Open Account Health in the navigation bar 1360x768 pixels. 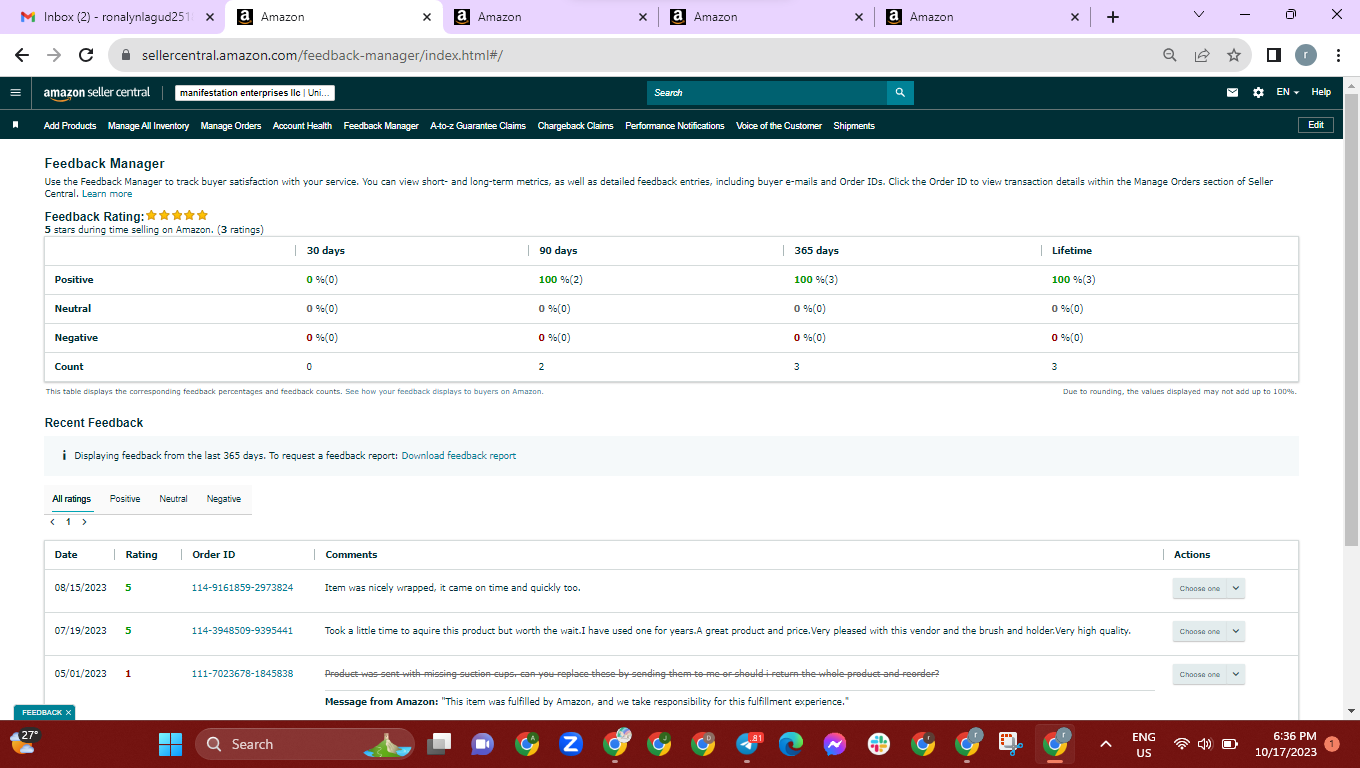click(302, 126)
